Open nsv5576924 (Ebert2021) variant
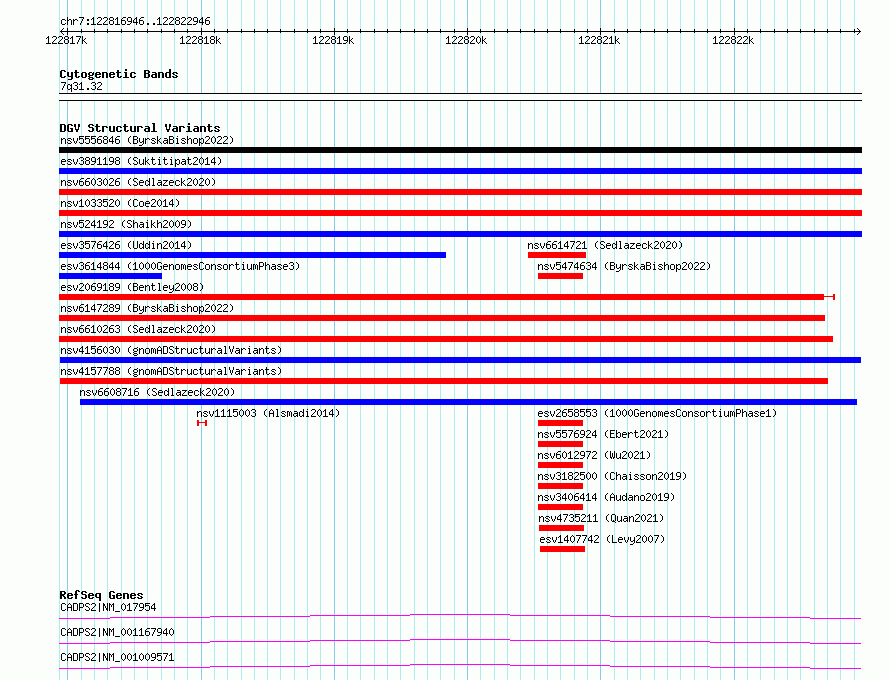Viewport: 890px width, 680px height. (603, 434)
